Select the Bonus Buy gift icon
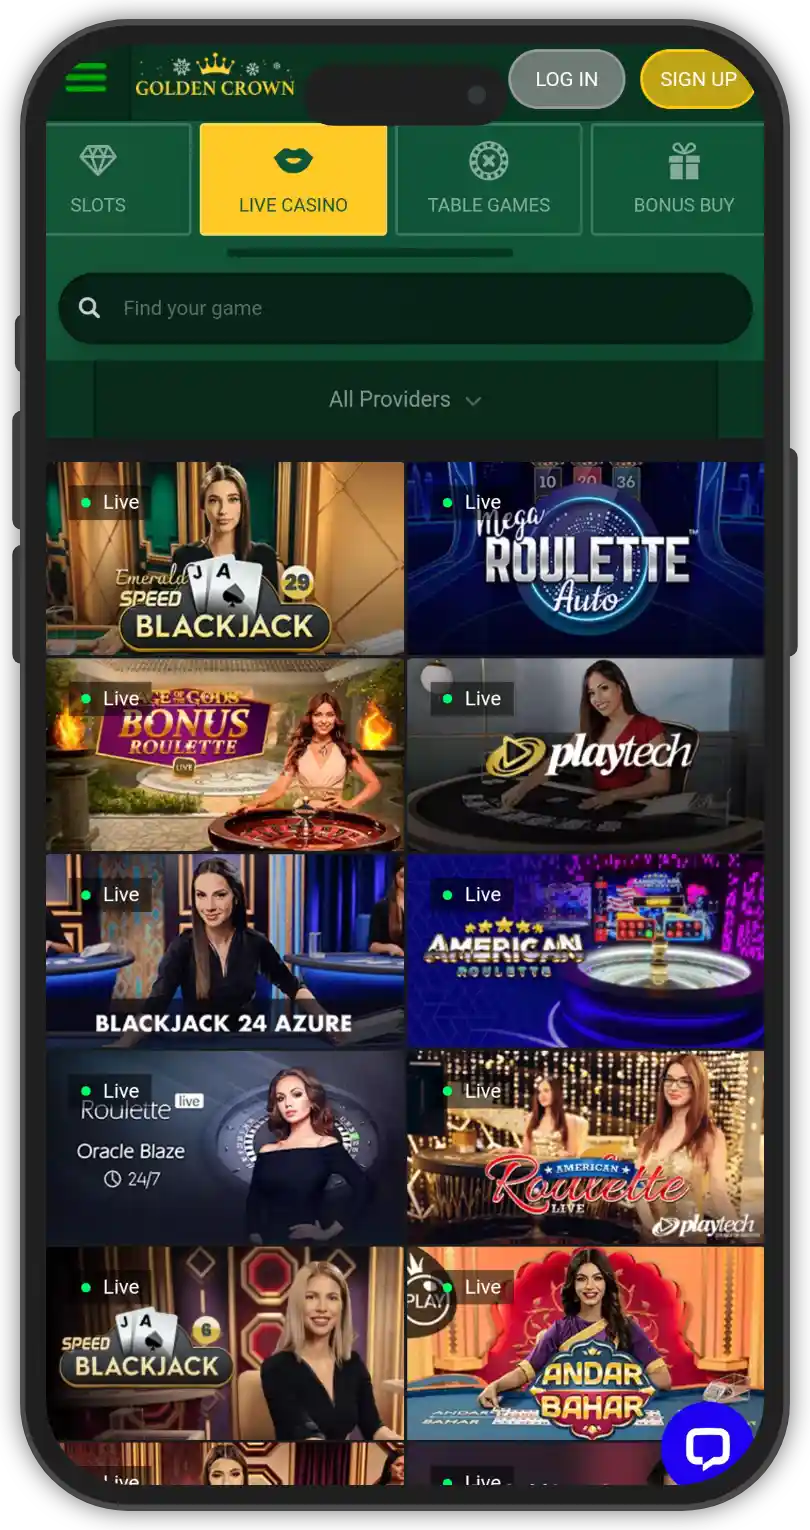Viewport: 810px width, 1530px height. [684, 161]
